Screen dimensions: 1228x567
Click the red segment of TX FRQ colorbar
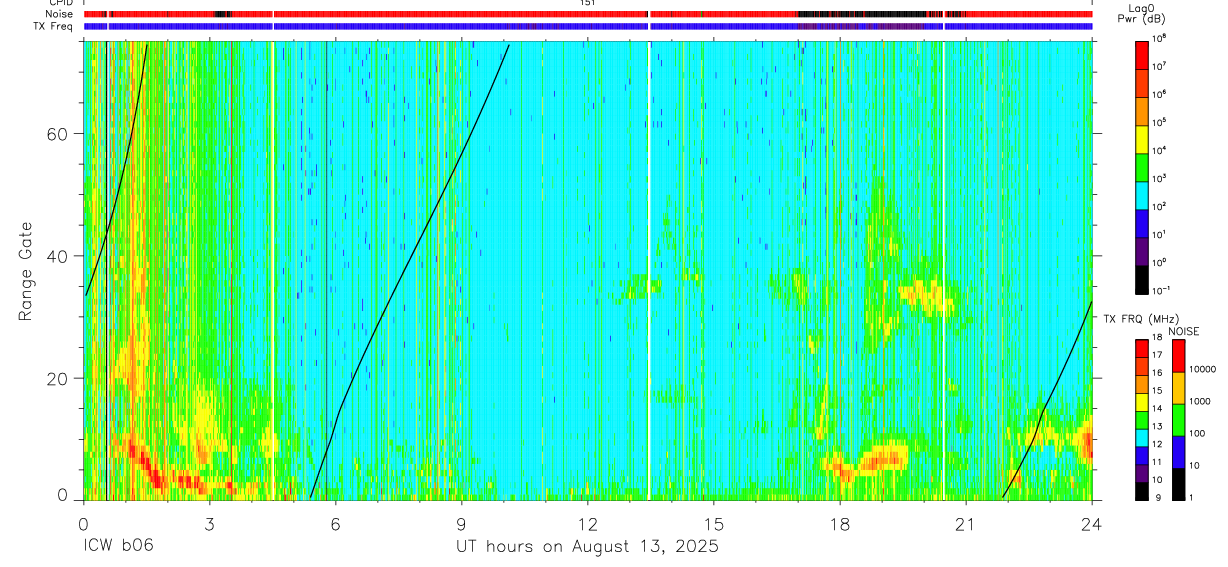pos(1142,349)
